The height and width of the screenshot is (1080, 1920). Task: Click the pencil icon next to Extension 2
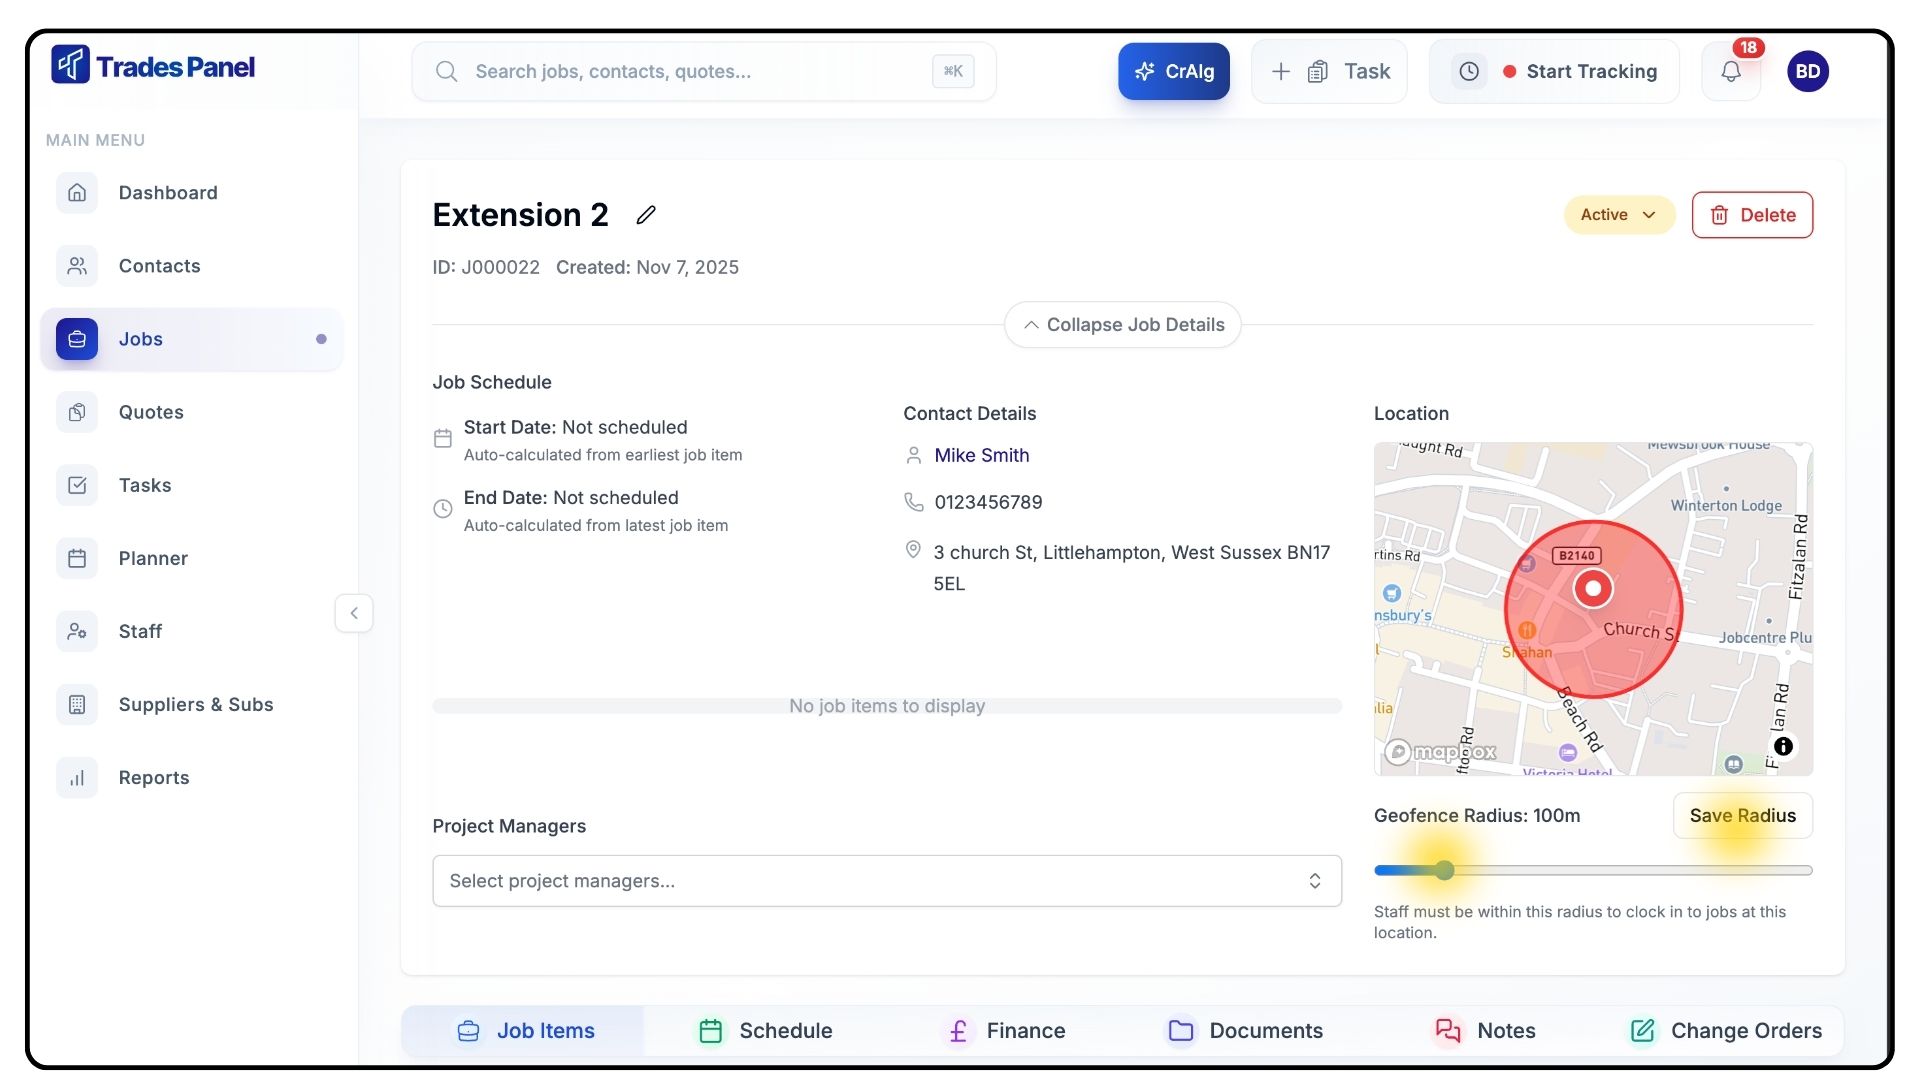coord(646,215)
